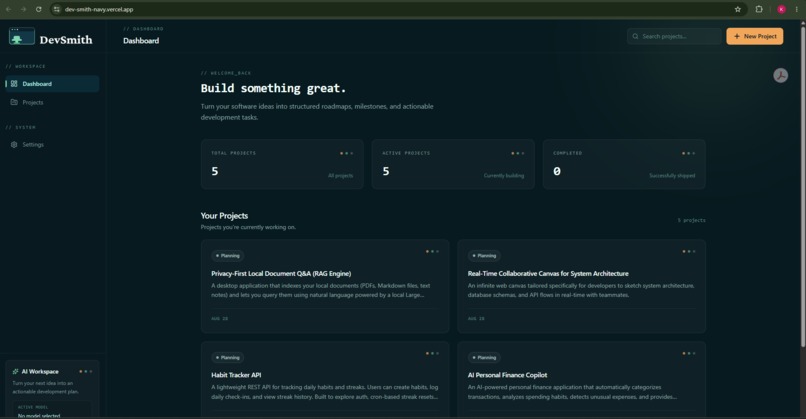This screenshot has width=806, height=419.
Task: Click dots menu on AI Personal Finance Copilot card
Action: [689, 353]
